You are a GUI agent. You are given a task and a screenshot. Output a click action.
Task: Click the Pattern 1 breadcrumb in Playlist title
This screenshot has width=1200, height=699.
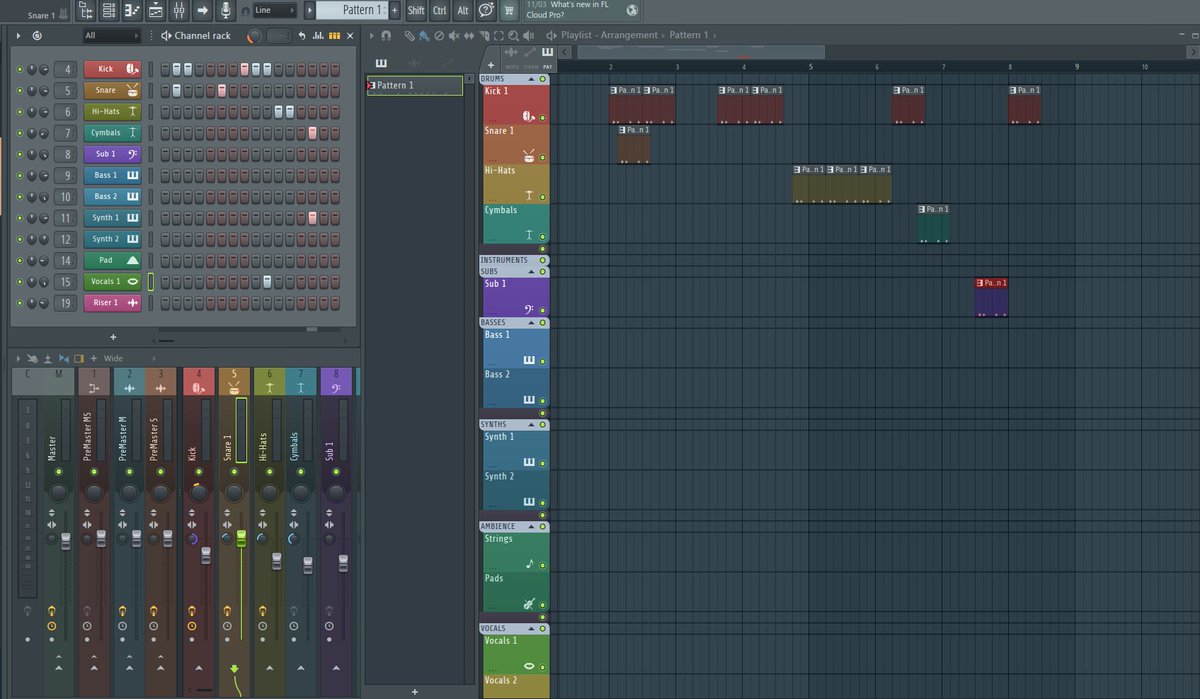[689, 35]
